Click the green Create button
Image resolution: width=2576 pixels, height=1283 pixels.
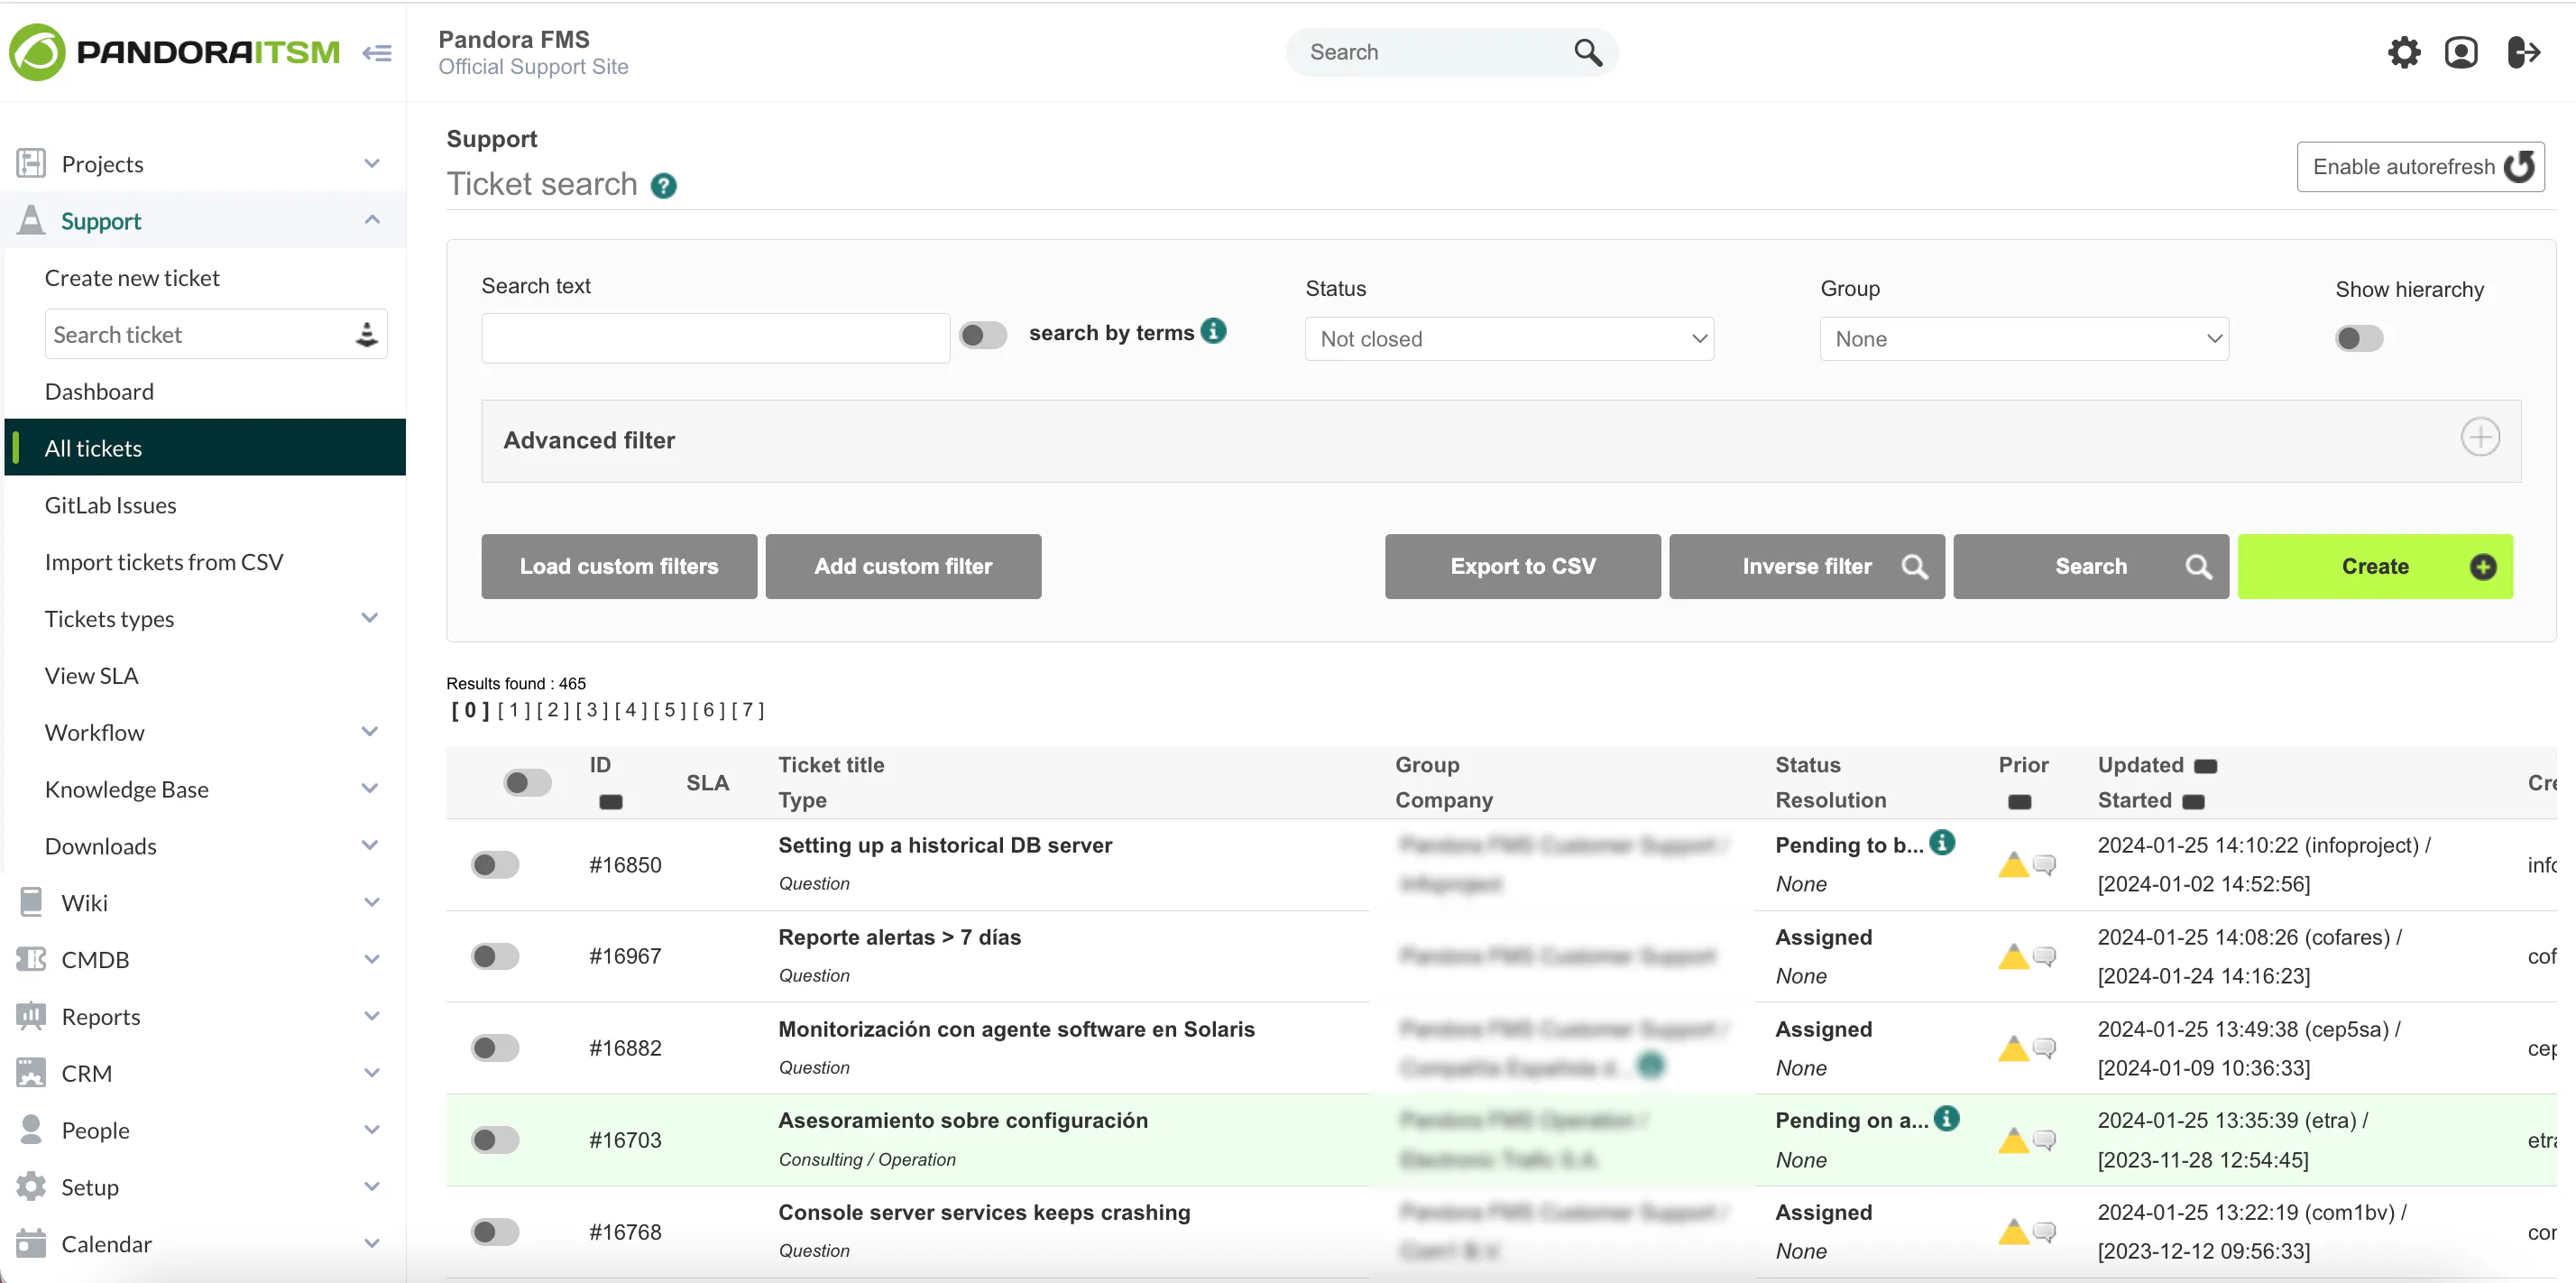click(x=2374, y=567)
